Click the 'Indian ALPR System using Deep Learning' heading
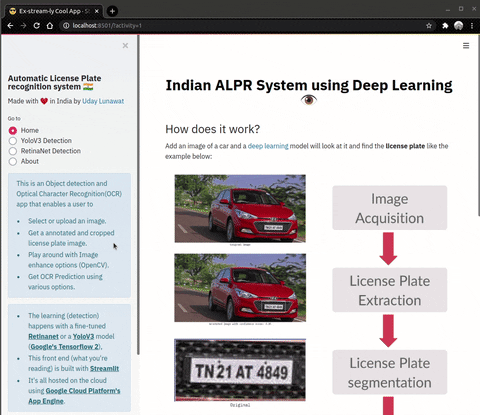The height and width of the screenshot is (415, 480). tap(309, 85)
